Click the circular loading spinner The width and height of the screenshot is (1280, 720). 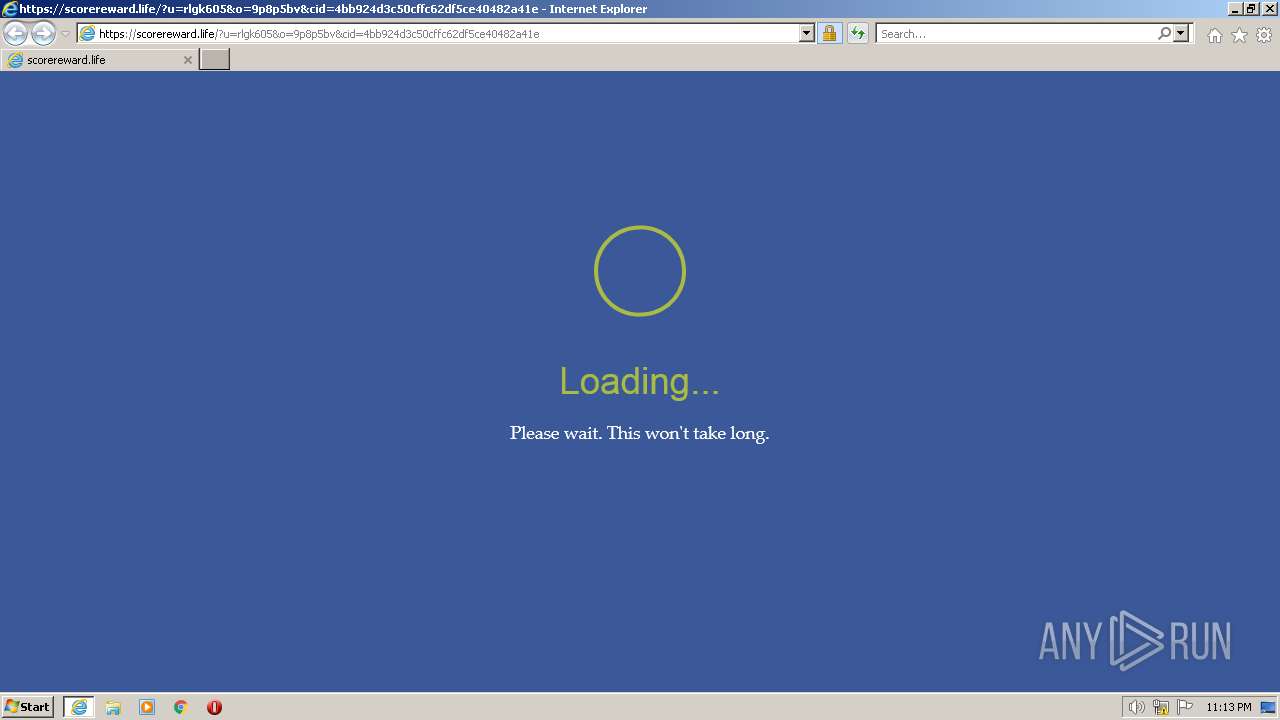click(640, 271)
